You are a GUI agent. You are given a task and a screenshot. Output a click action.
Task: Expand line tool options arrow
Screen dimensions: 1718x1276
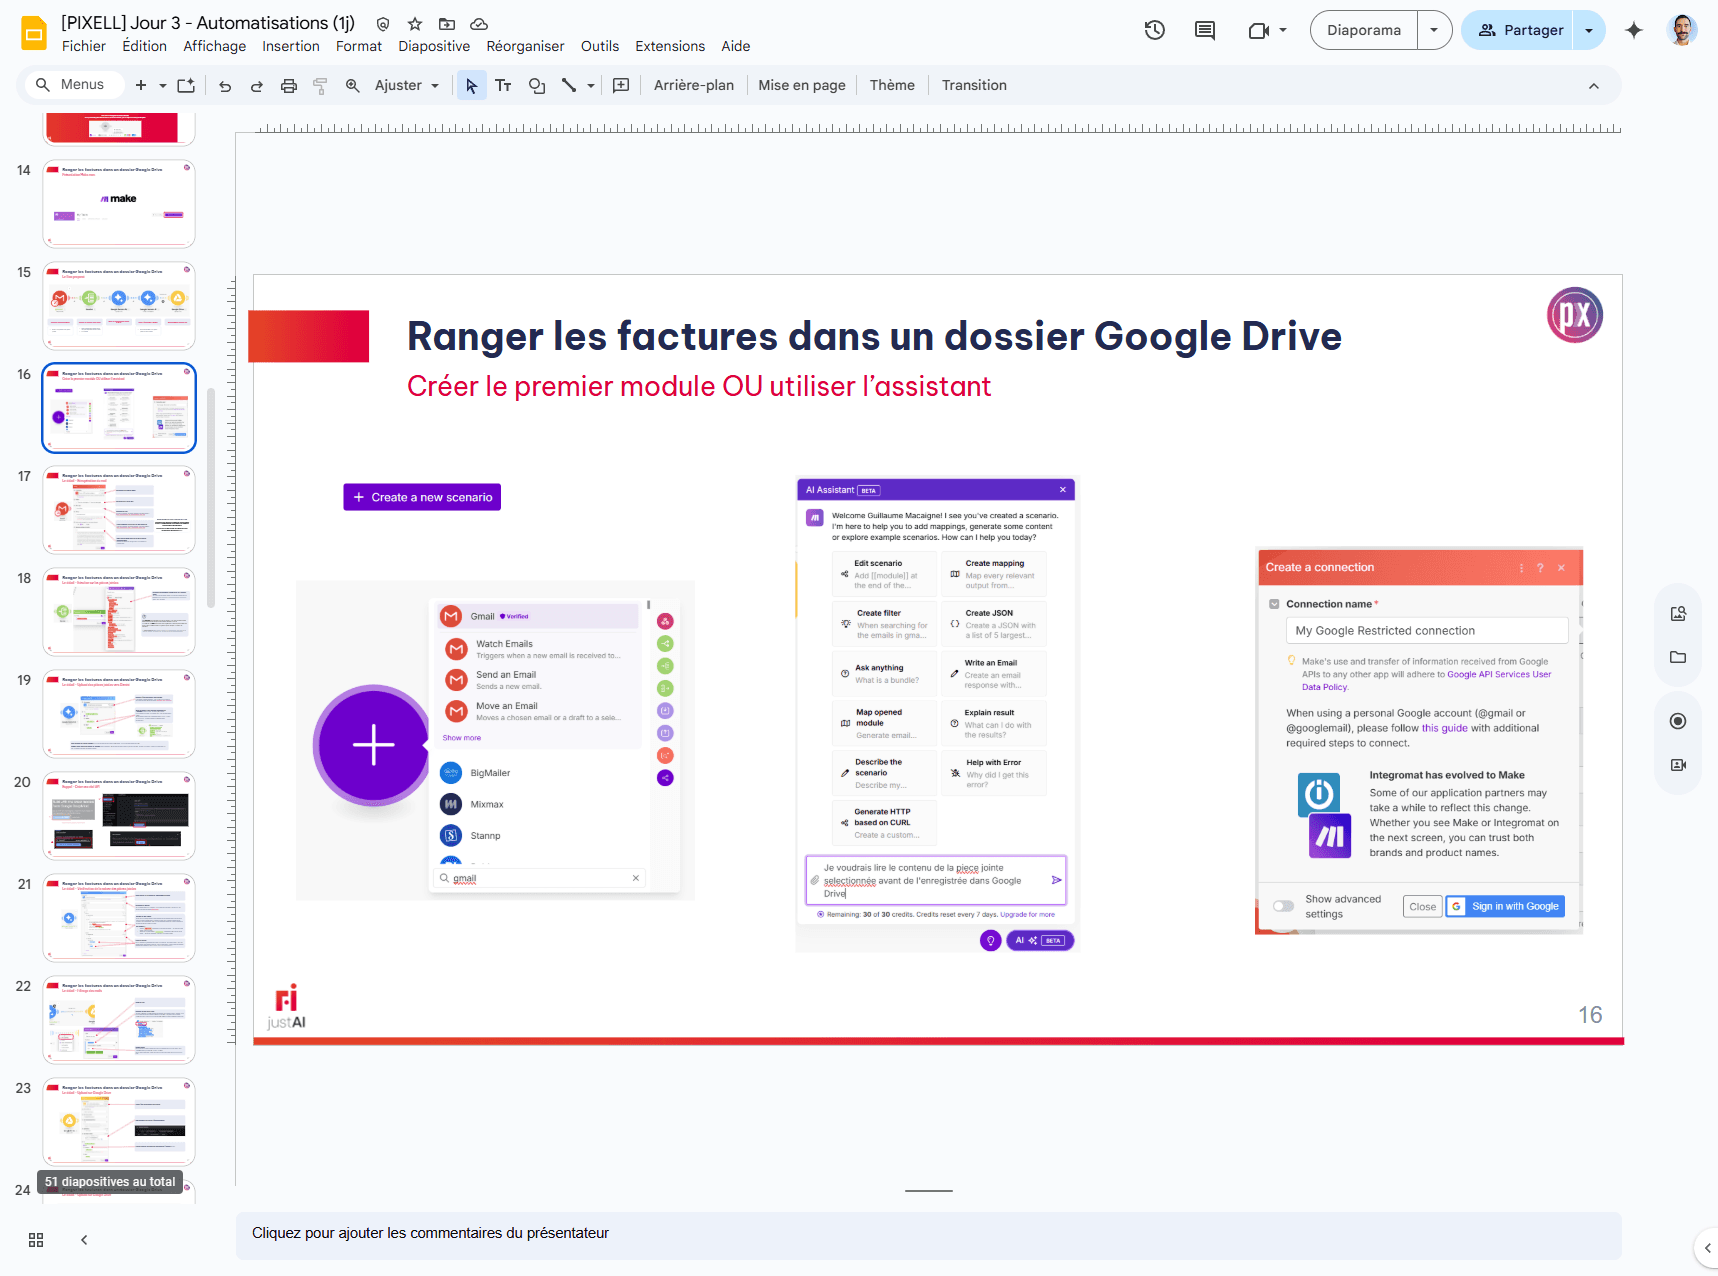pyautogui.click(x=591, y=85)
